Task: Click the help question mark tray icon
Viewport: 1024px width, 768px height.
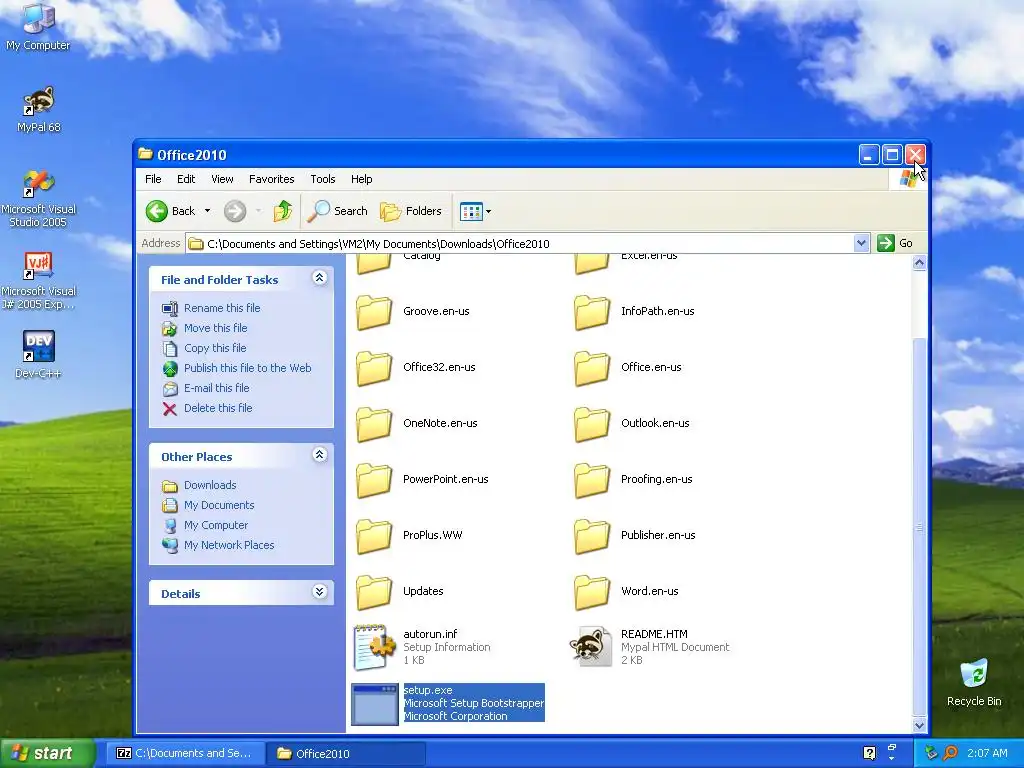Action: [x=870, y=753]
